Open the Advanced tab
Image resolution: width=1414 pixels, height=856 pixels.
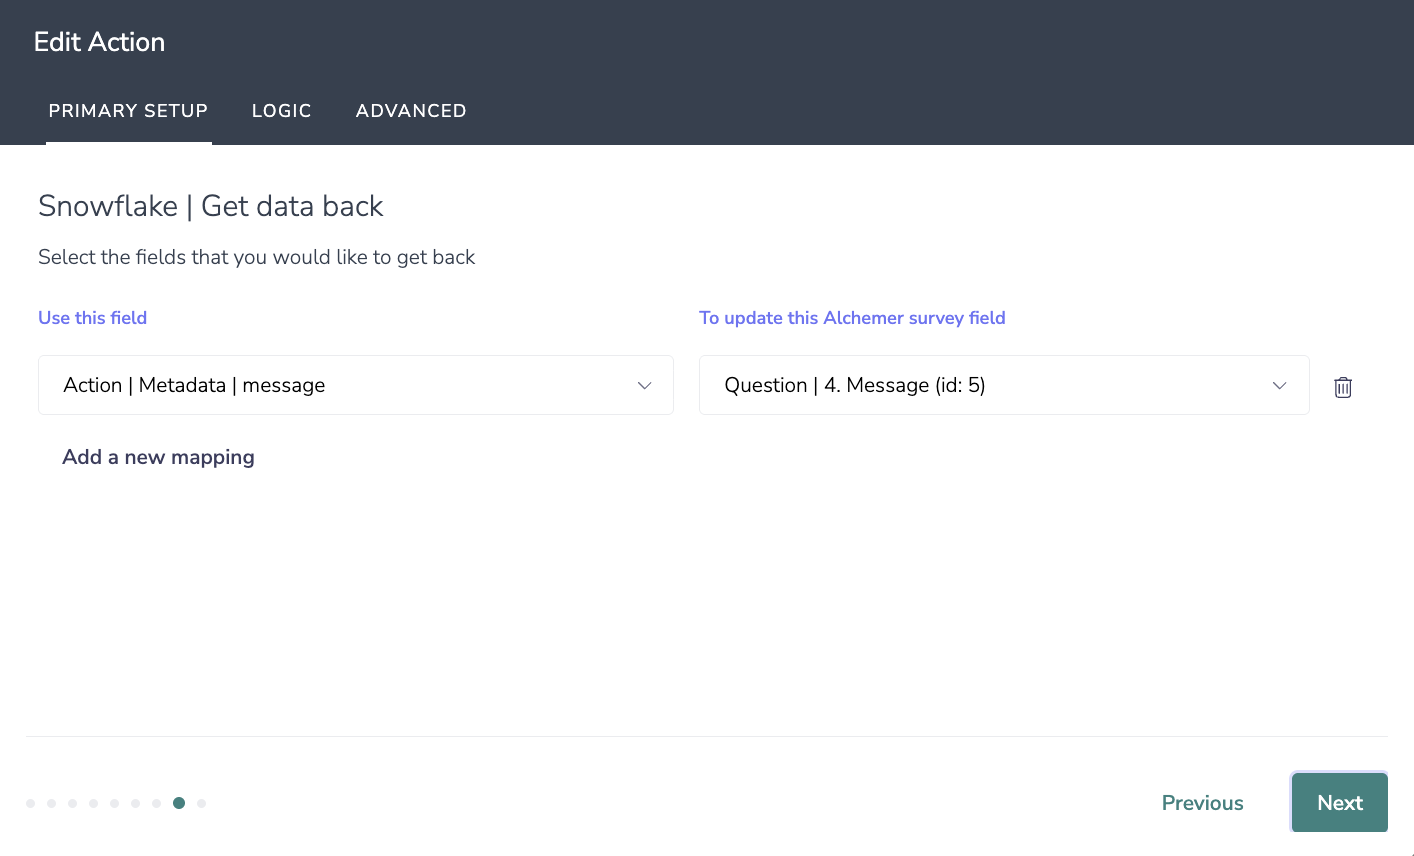pos(411,111)
